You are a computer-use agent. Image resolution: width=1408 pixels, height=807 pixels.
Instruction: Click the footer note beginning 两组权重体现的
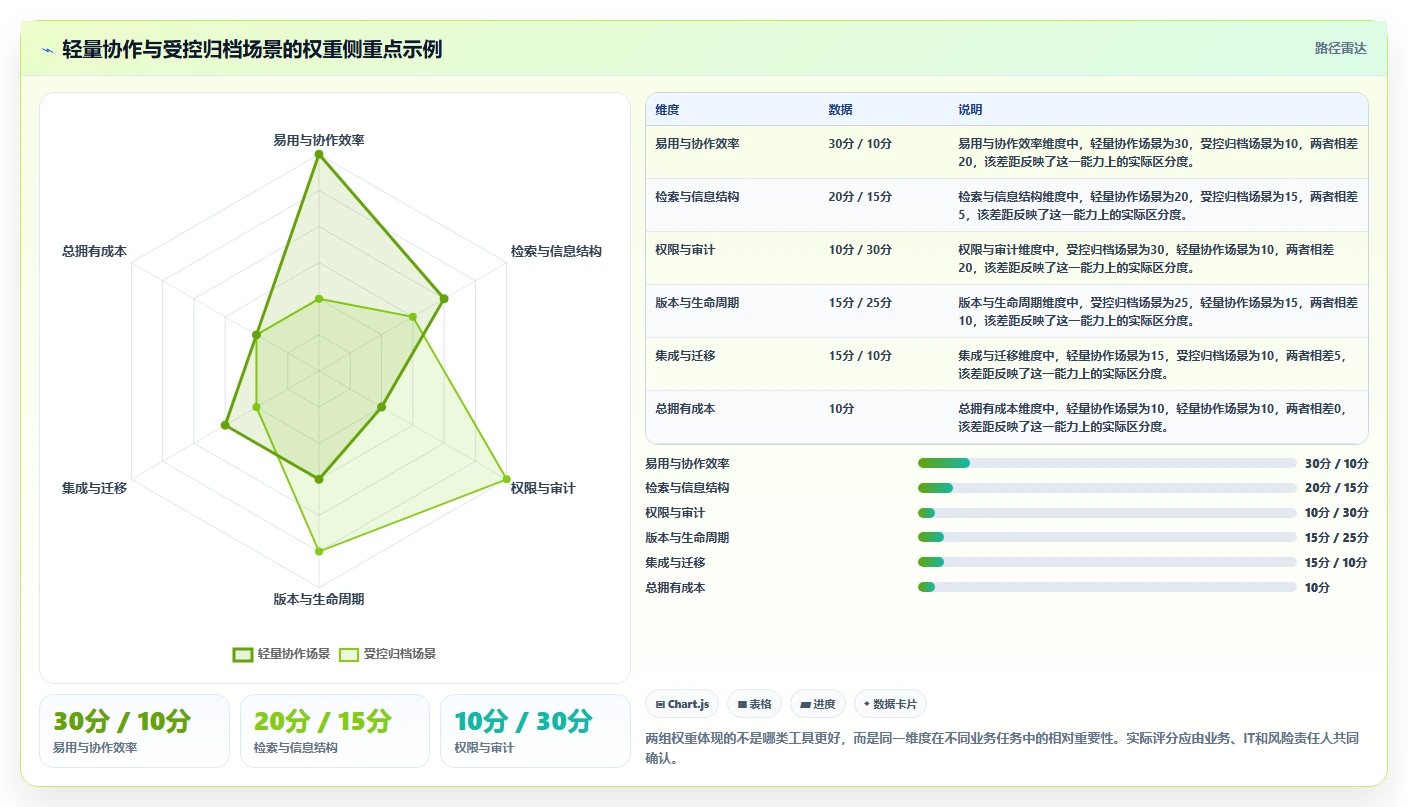(x=1004, y=748)
